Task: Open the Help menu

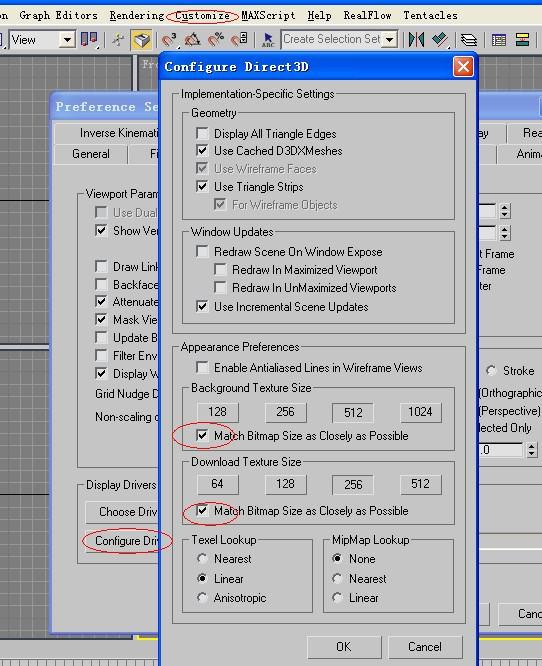Action: [x=319, y=16]
